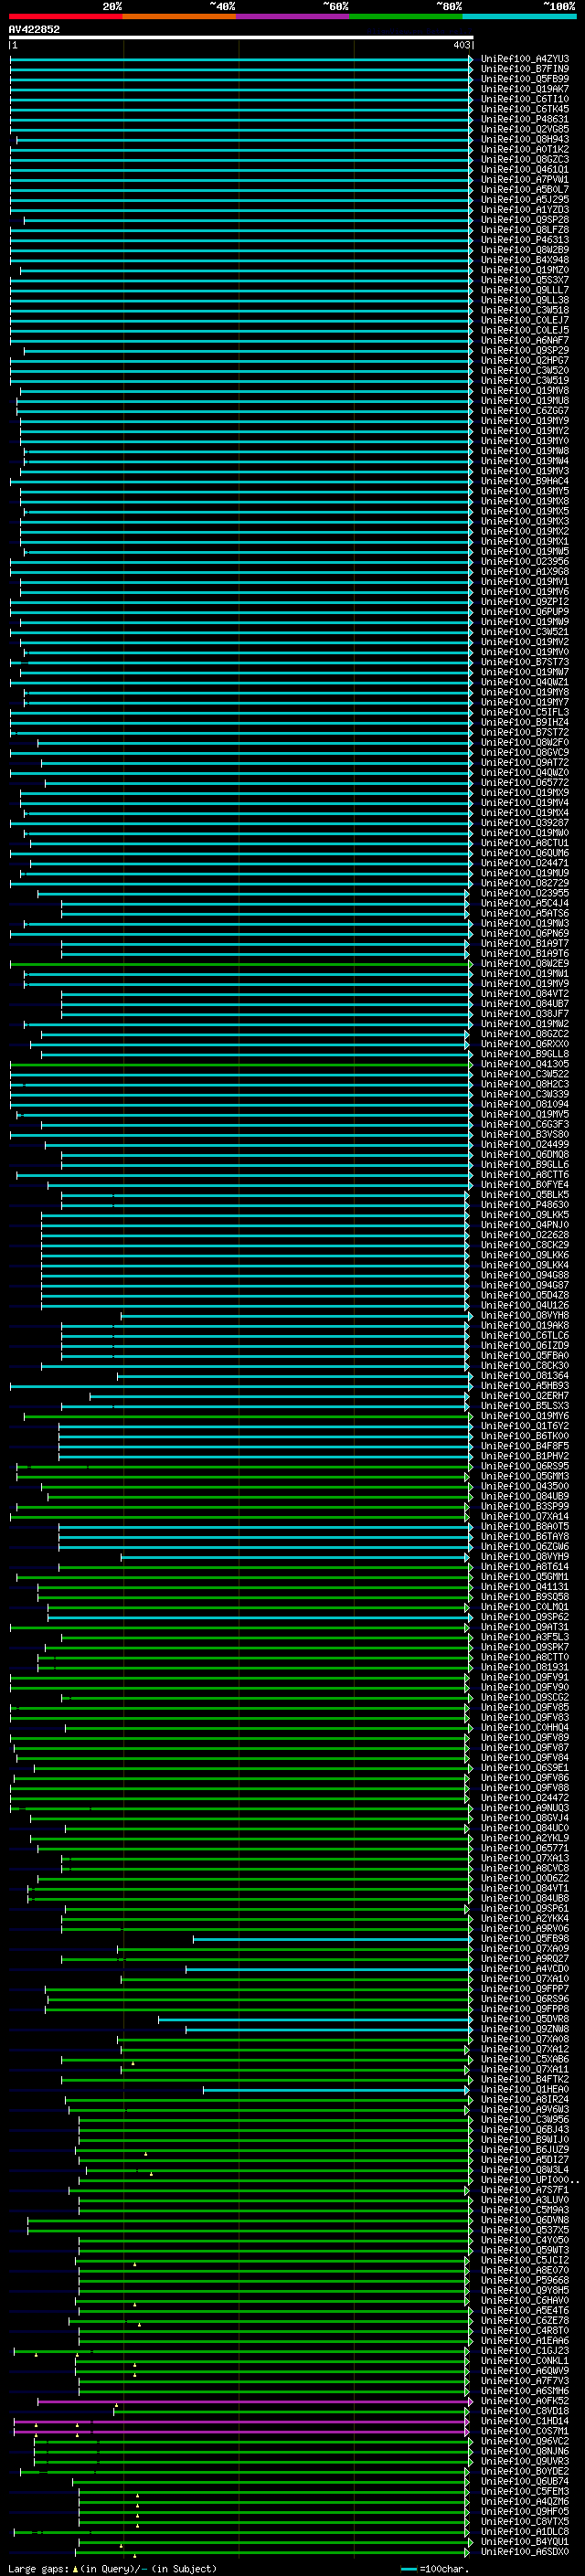Select label UniRef100_A5HB93
Viewport: 585px width, 2576px height.
[x=524, y=1385]
